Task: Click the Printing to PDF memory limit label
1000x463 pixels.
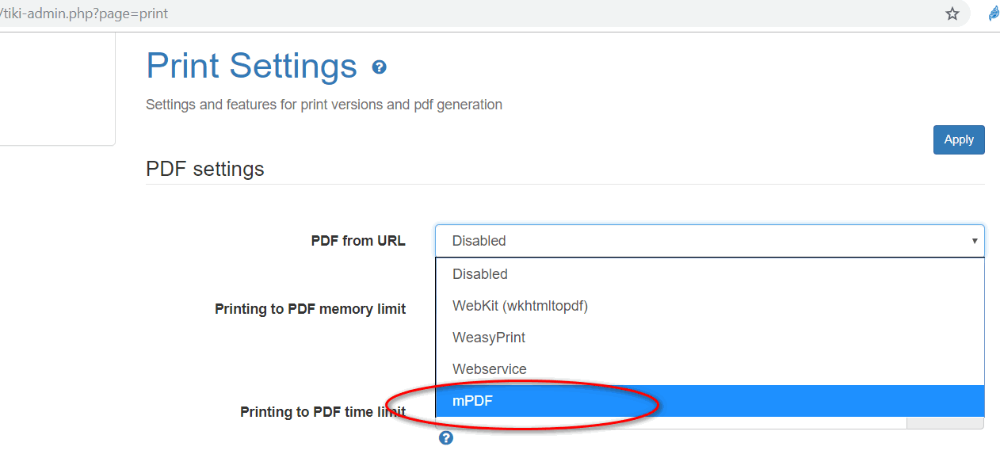Action: click(310, 309)
